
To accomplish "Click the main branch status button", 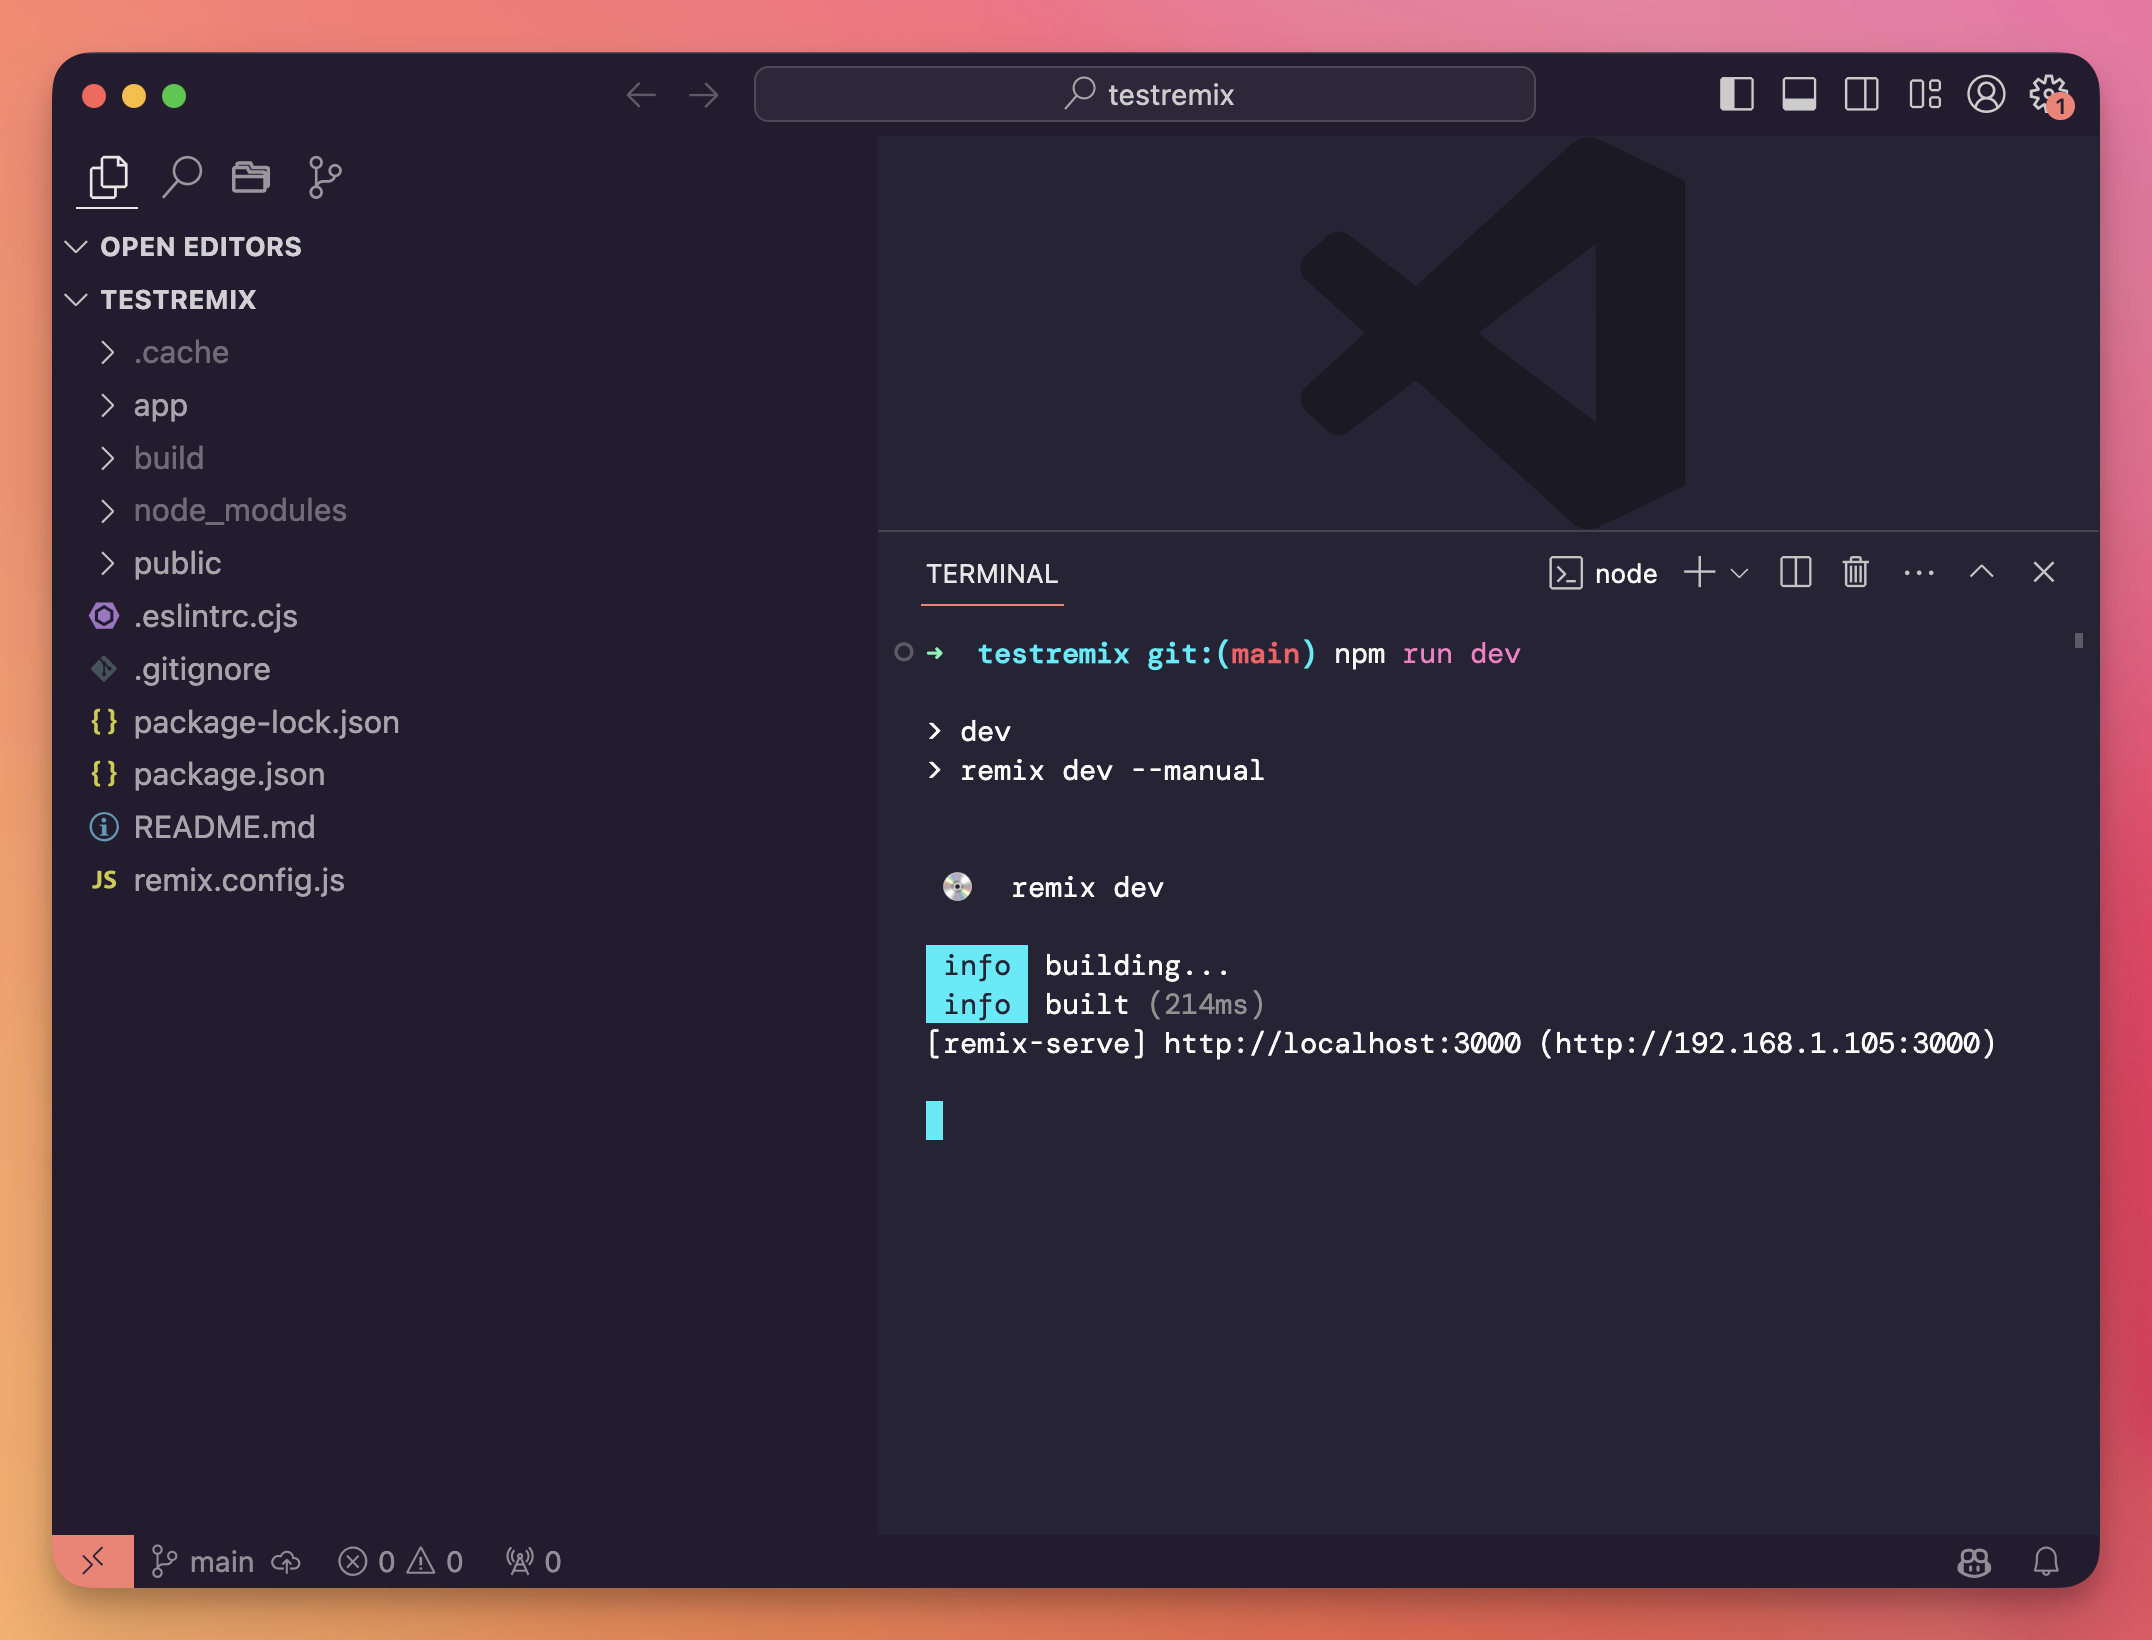I will 204,1561.
